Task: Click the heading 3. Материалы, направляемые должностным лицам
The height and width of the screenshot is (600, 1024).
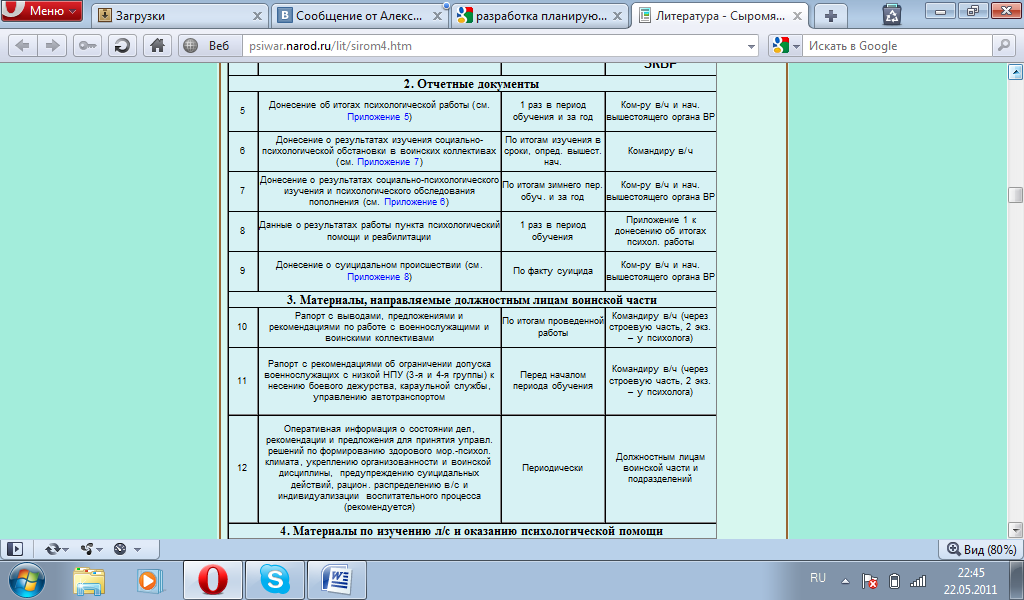Action: coord(472,300)
